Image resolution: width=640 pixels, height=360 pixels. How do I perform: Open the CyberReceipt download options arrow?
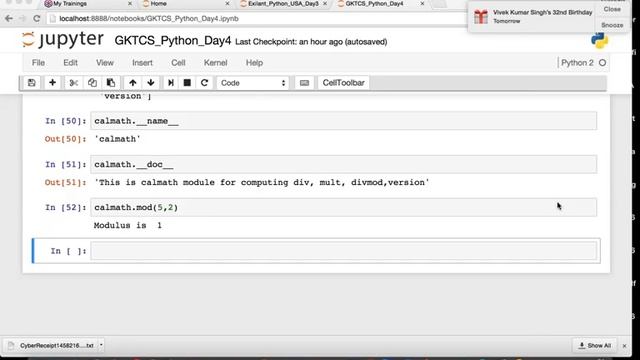(x=101, y=345)
